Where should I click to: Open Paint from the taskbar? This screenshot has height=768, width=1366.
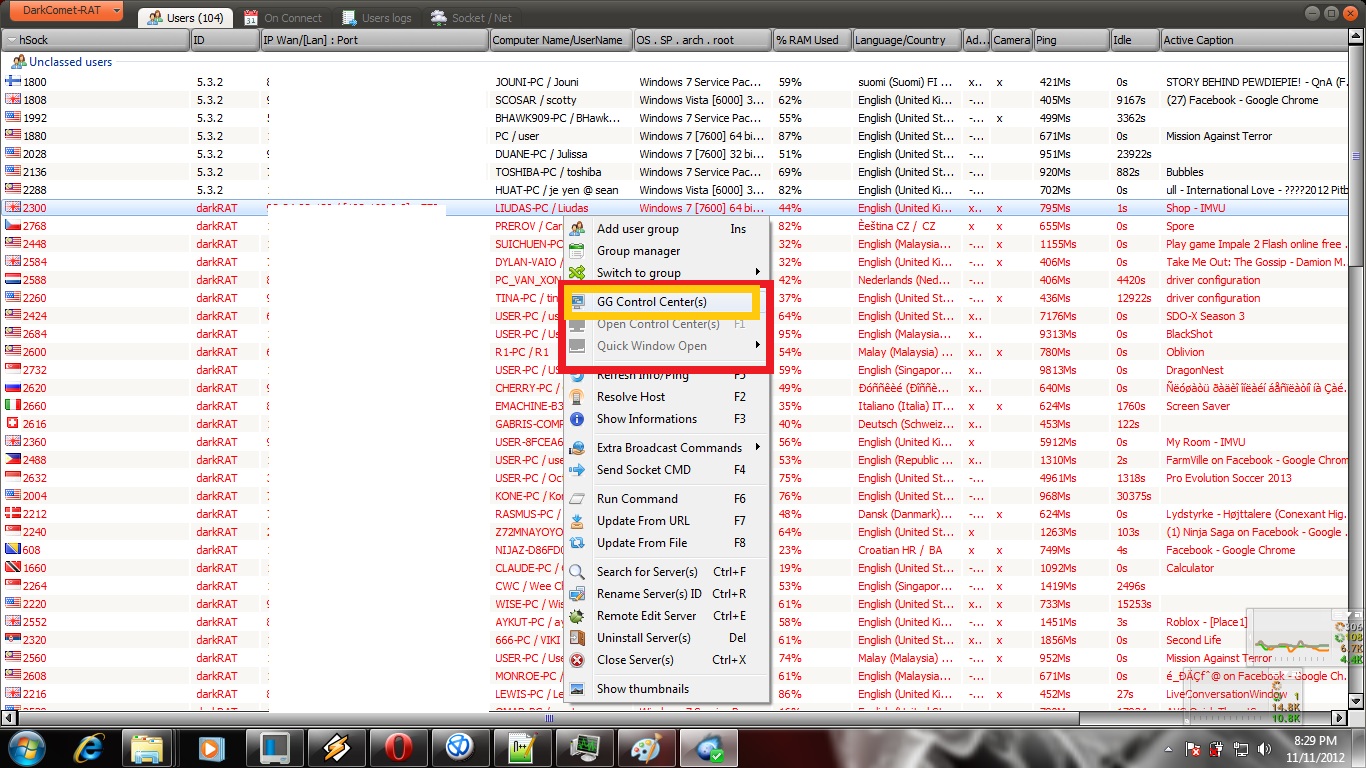[x=647, y=747]
